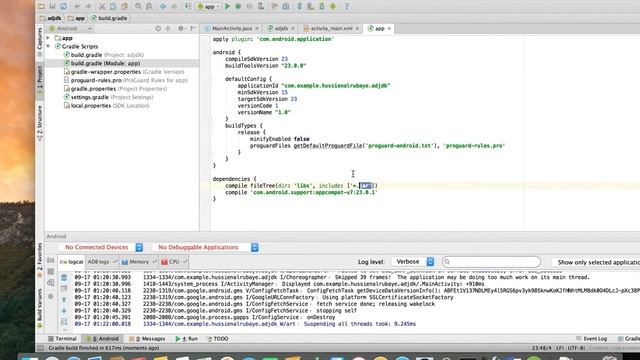Select build.gradle (Module: app) file
Screen dimensions: 640x360
tap(102, 63)
